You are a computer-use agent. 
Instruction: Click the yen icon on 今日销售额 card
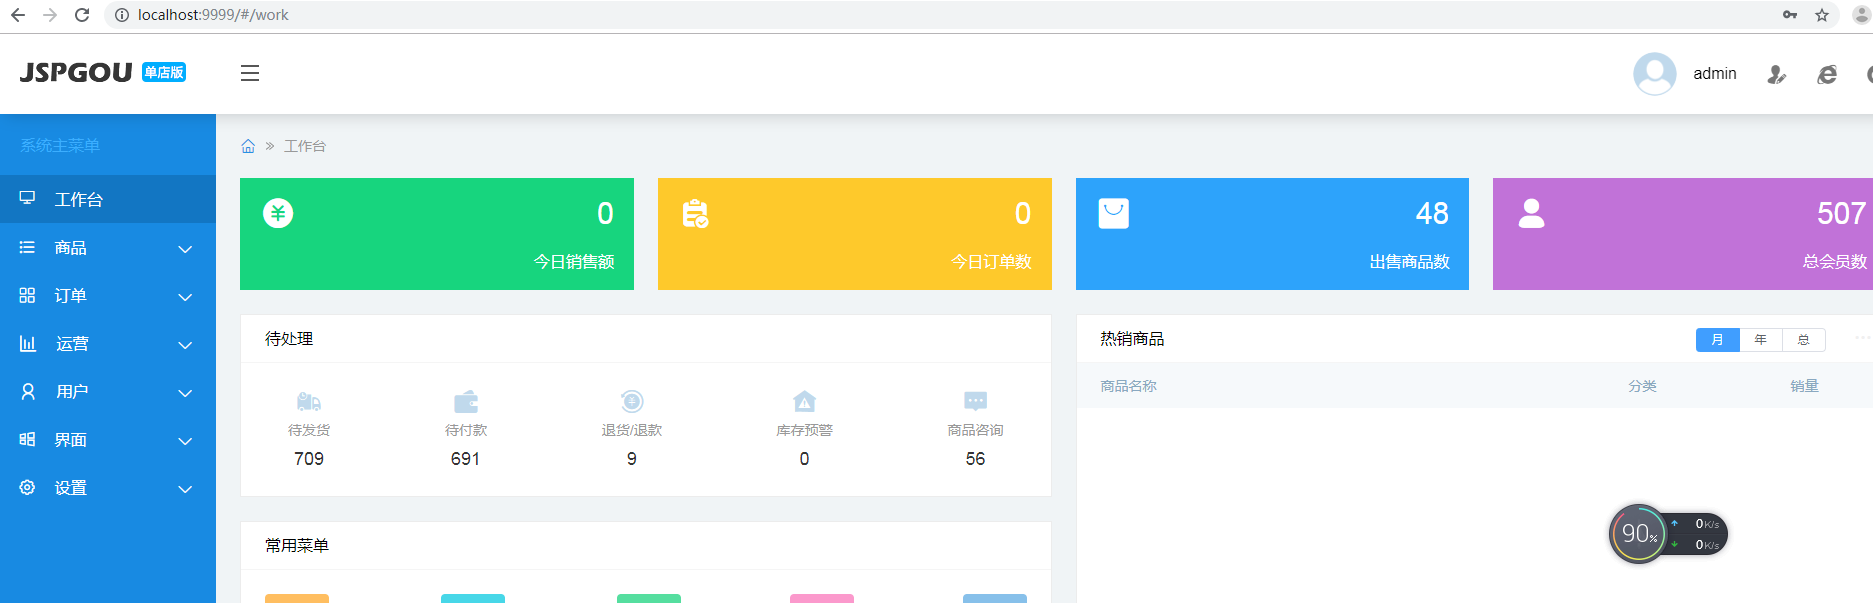pyautogui.click(x=278, y=213)
